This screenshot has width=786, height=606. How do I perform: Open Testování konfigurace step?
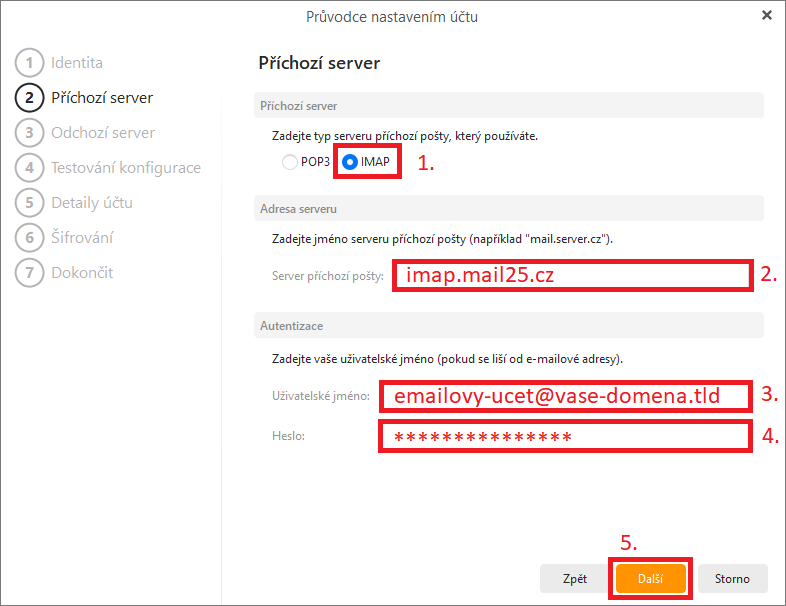click(126, 167)
